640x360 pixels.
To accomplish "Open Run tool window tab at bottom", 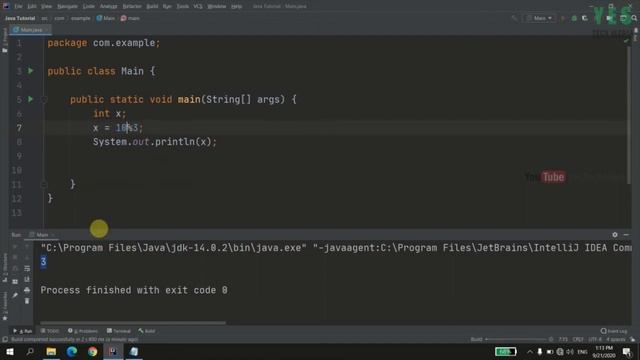I will point(23,331).
